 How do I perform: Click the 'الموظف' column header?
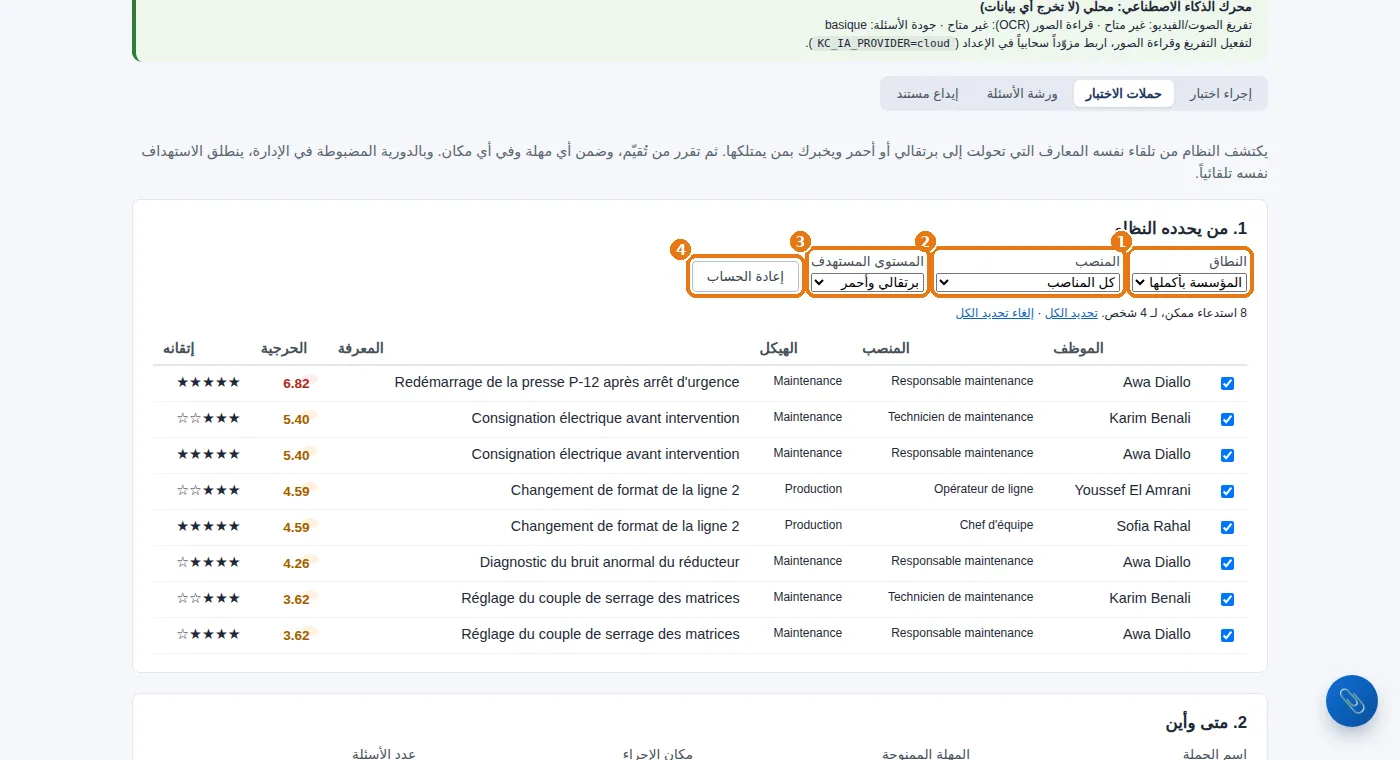tap(1079, 348)
